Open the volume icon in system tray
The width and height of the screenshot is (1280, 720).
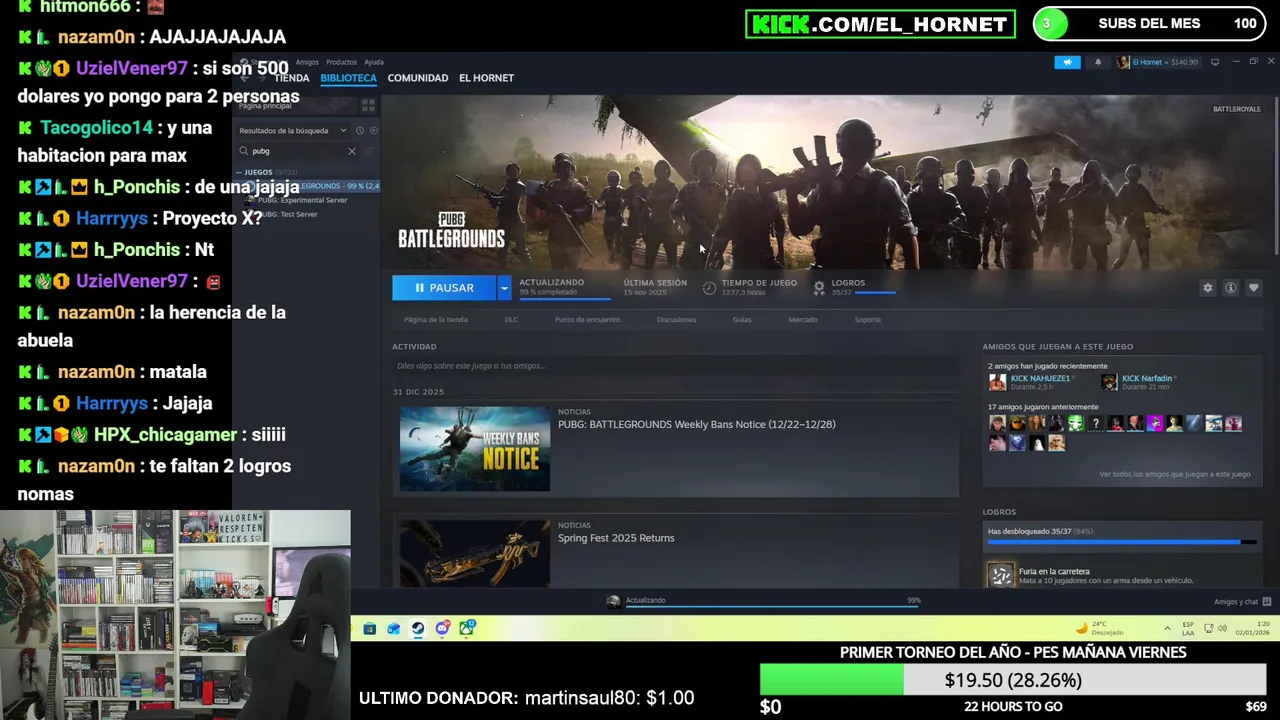(1222, 628)
